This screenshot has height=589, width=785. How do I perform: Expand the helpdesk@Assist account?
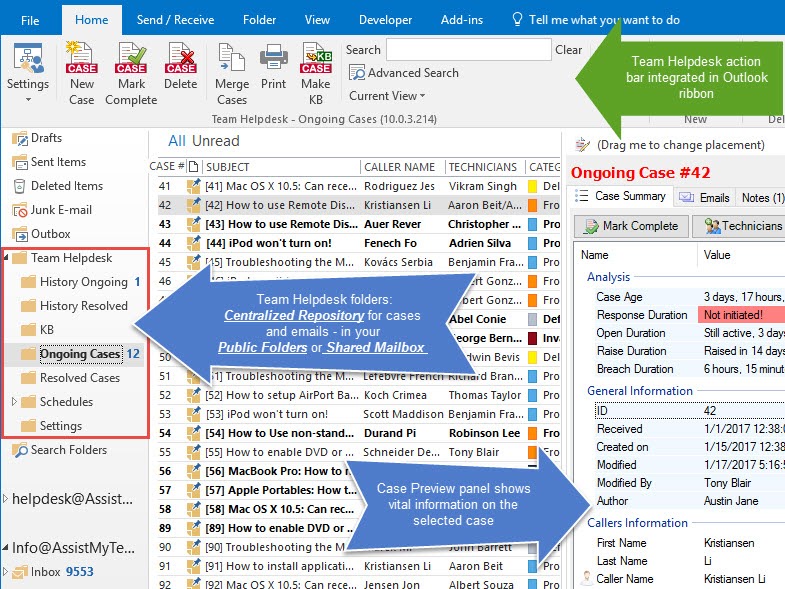(x=5, y=498)
